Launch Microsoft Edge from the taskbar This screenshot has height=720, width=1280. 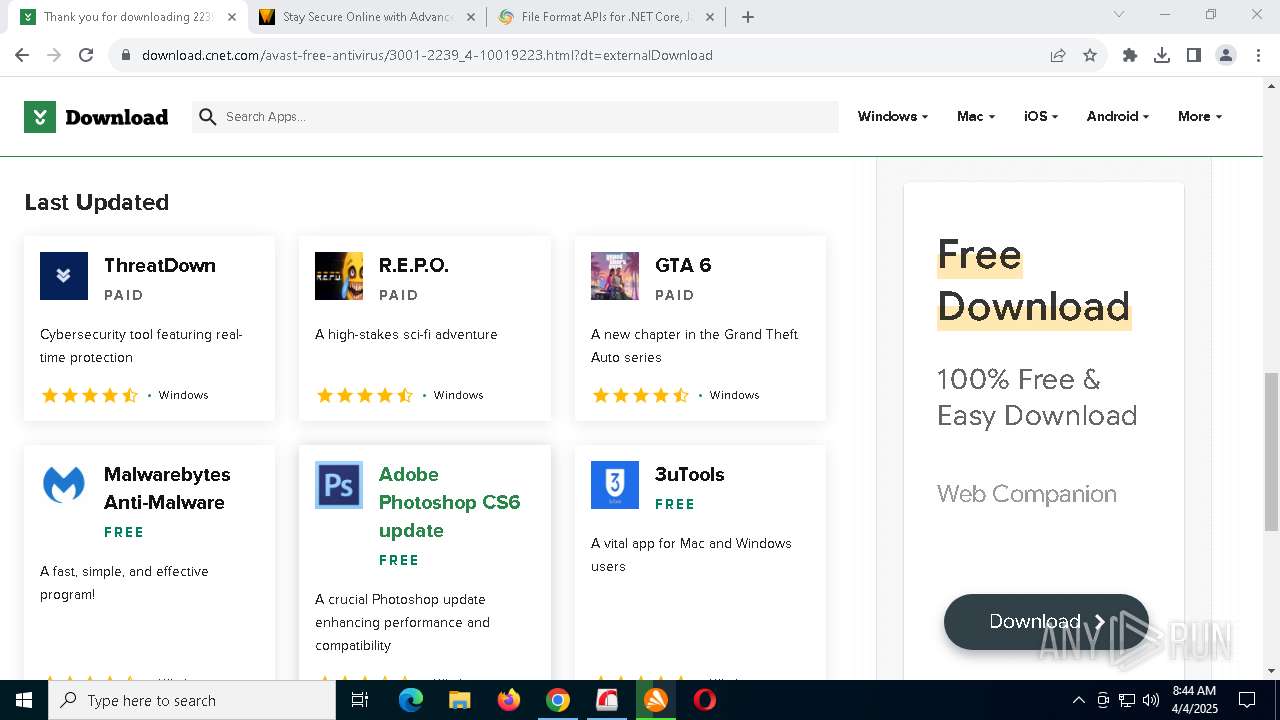(411, 700)
